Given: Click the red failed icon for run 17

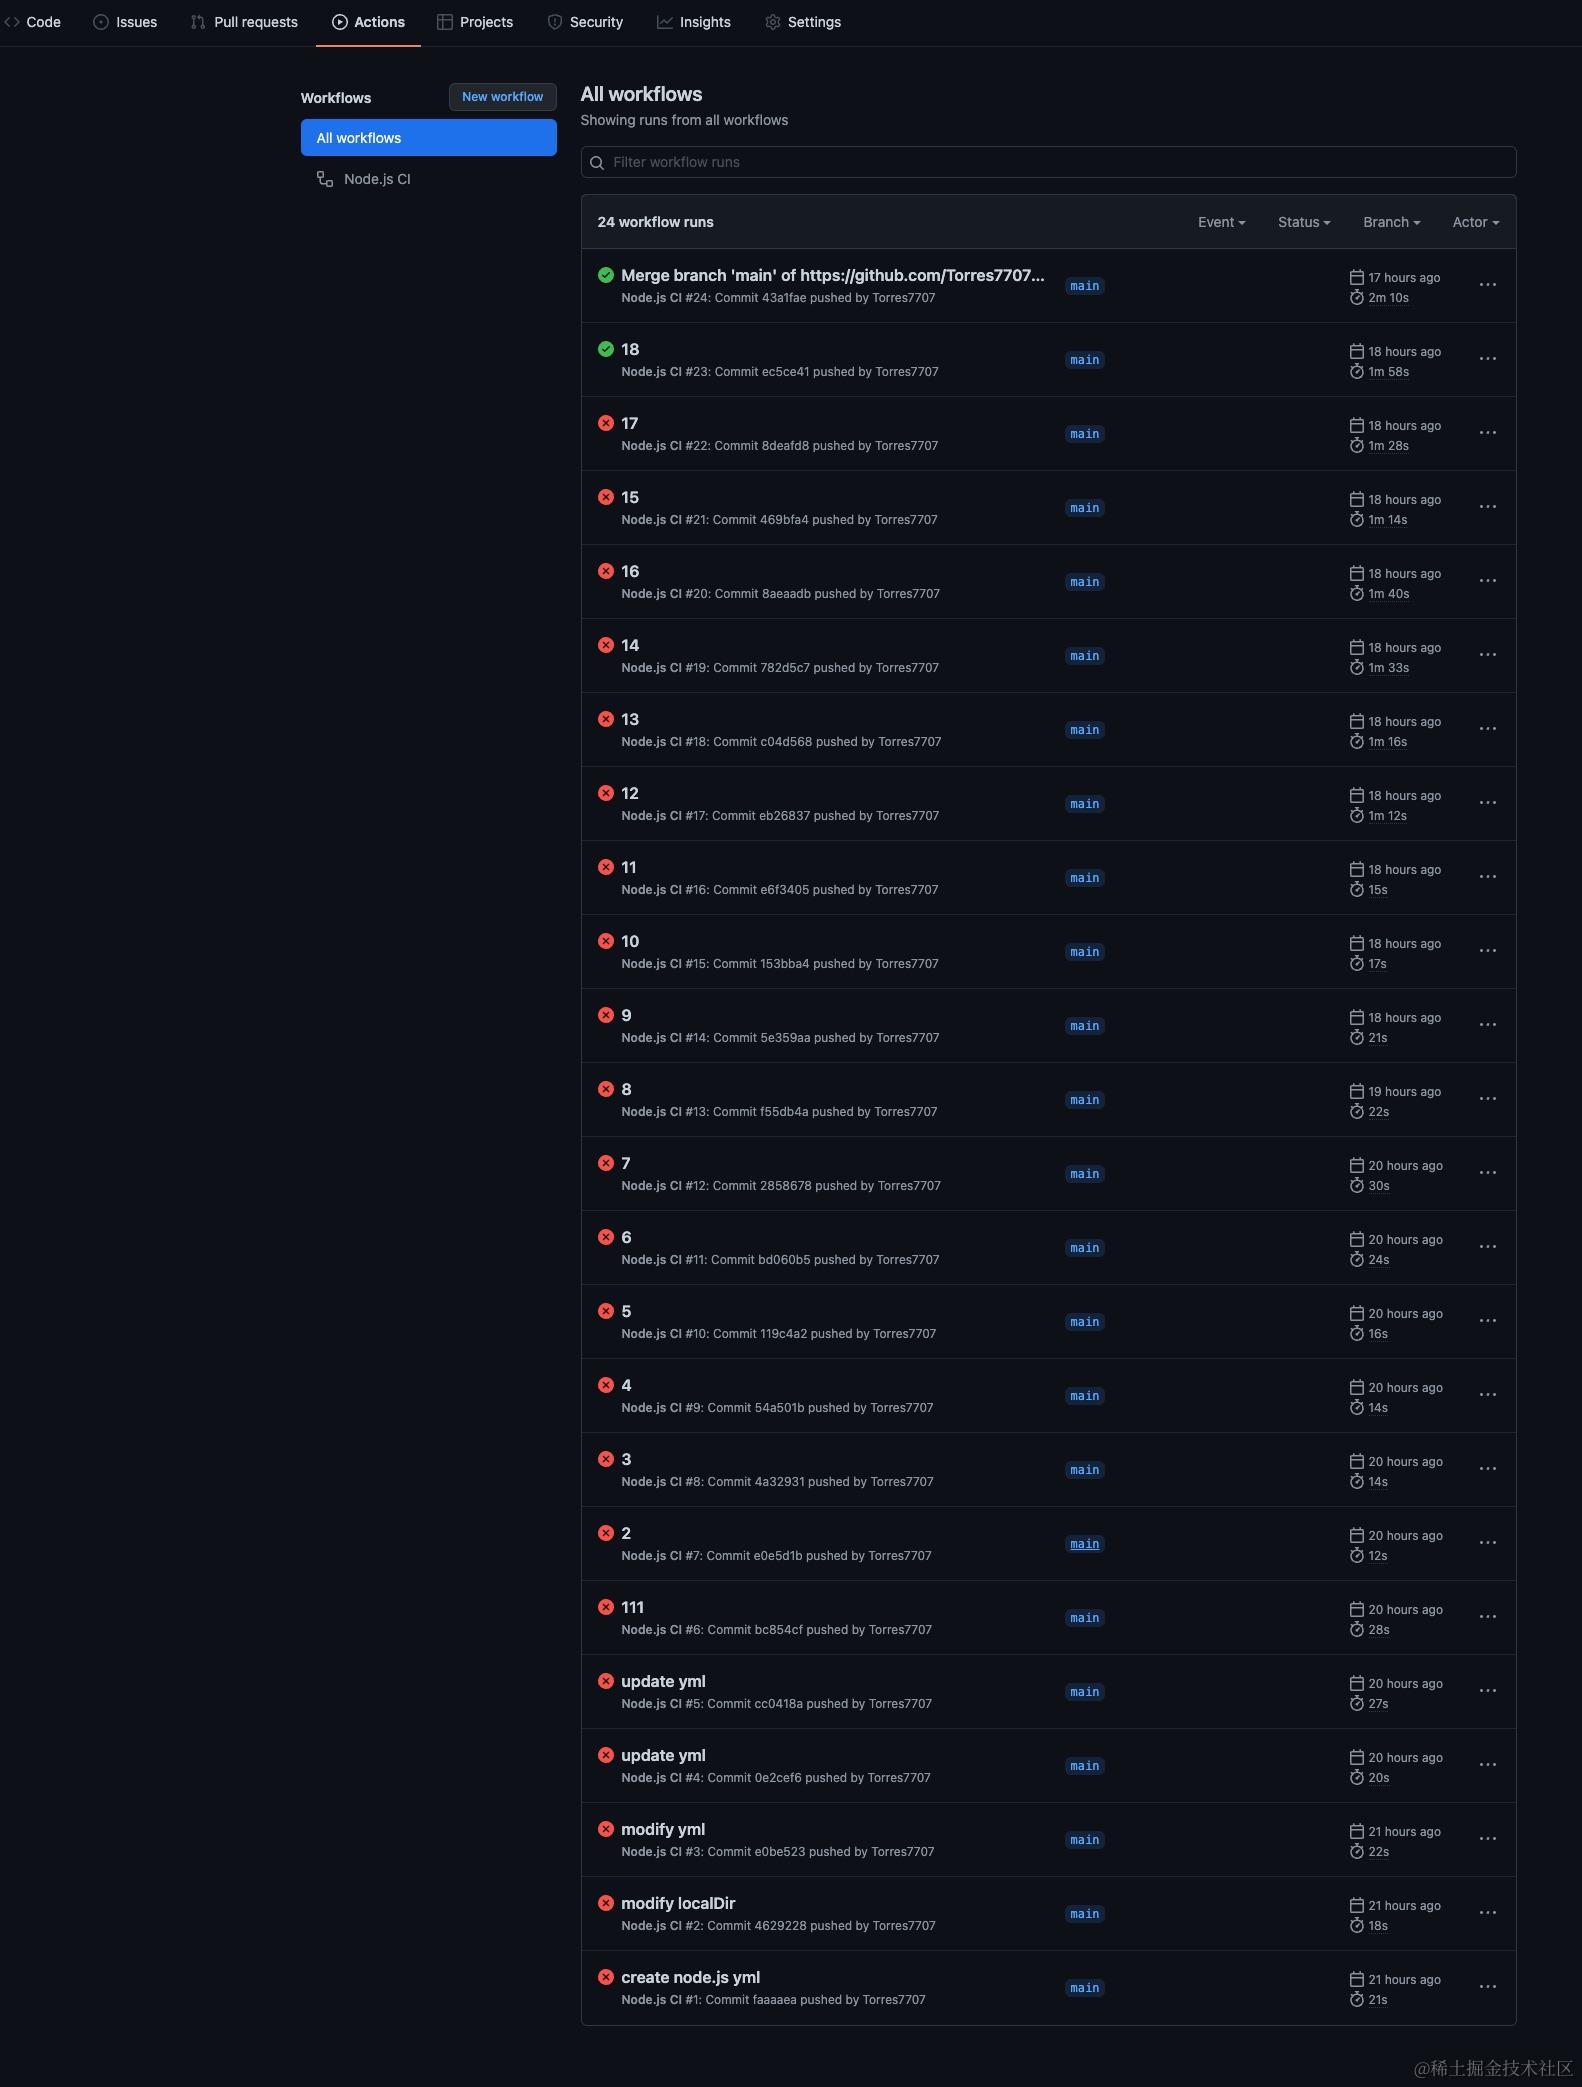Looking at the screenshot, I should pyautogui.click(x=605, y=423).
